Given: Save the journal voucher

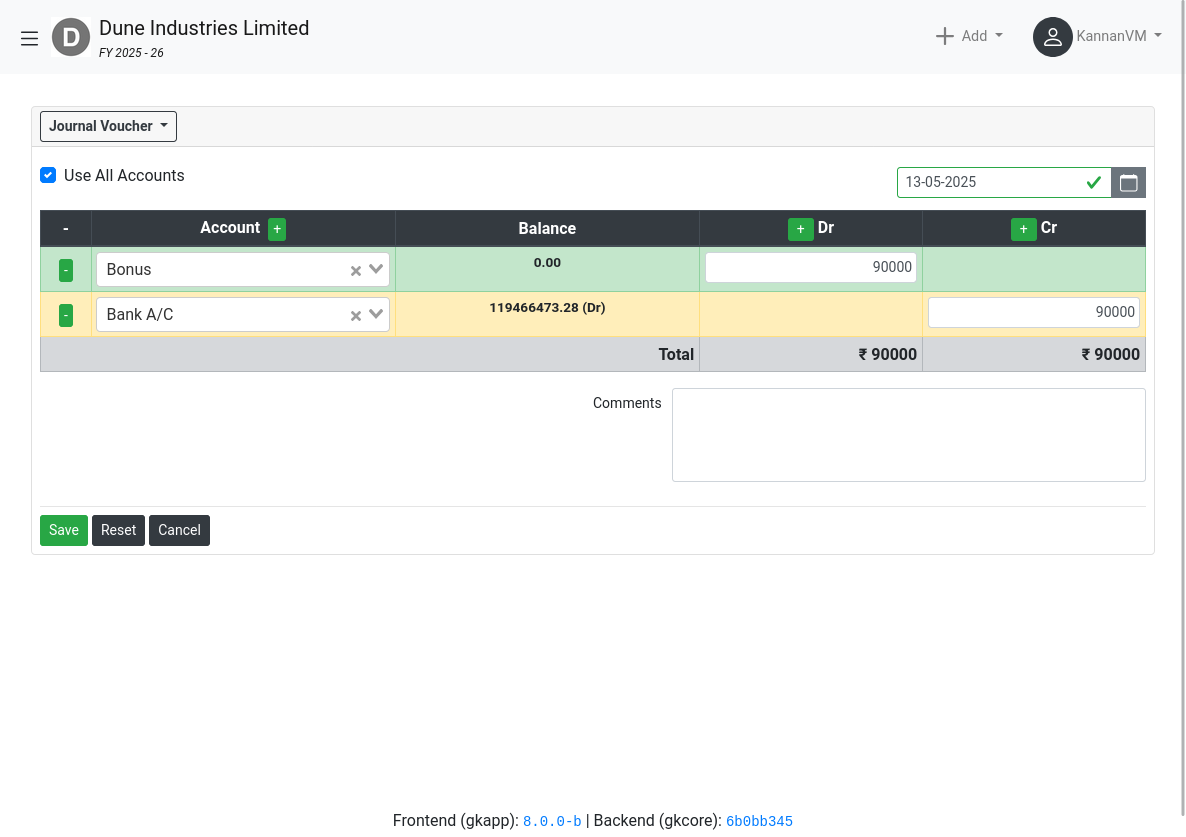Looking at the screenshot, I should 64,530.
